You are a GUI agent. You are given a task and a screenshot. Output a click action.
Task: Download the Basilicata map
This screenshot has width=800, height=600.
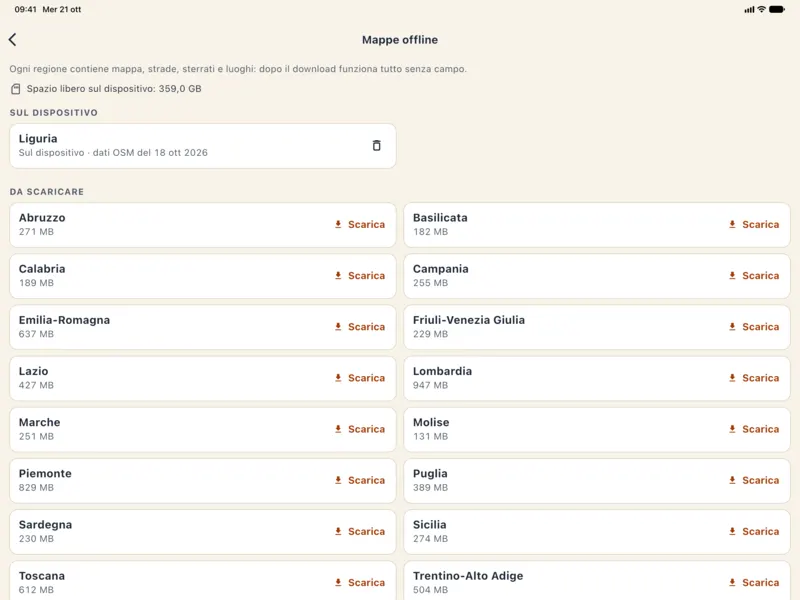tap(754, 224)
